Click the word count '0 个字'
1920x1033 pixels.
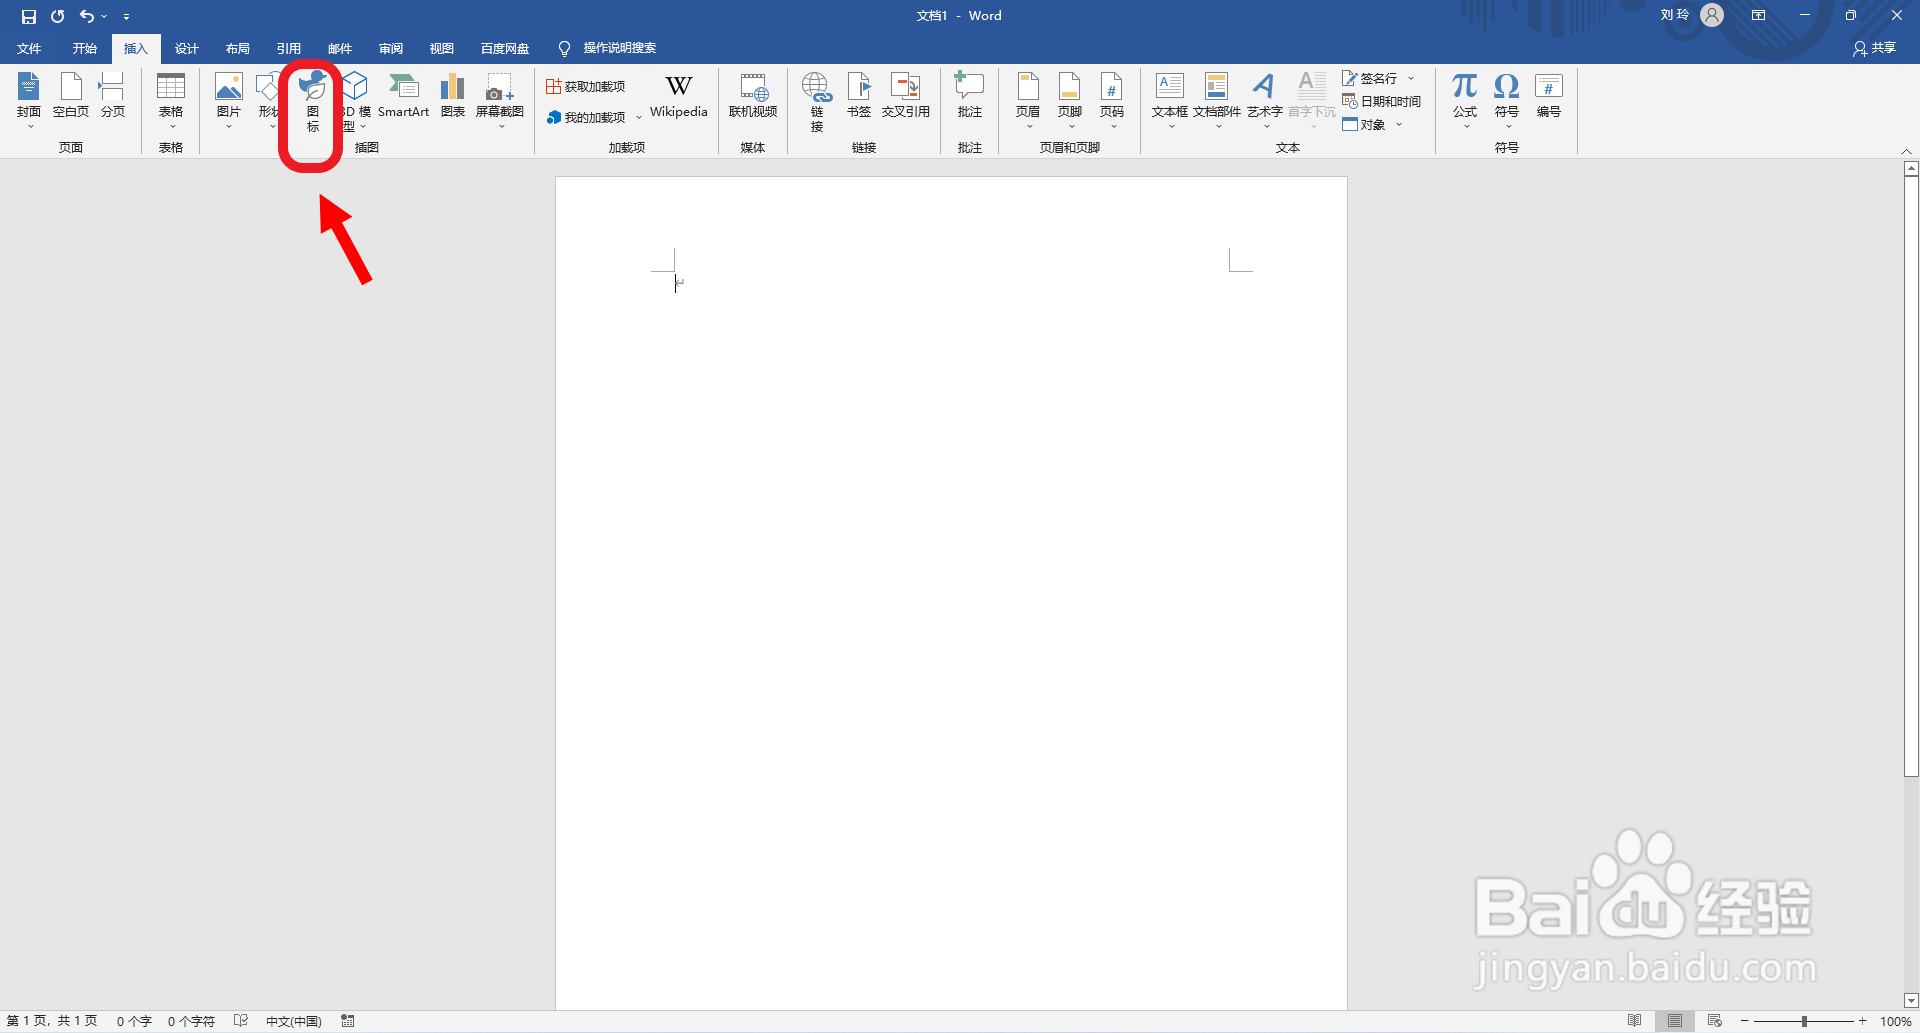[x=134, y=1021]
